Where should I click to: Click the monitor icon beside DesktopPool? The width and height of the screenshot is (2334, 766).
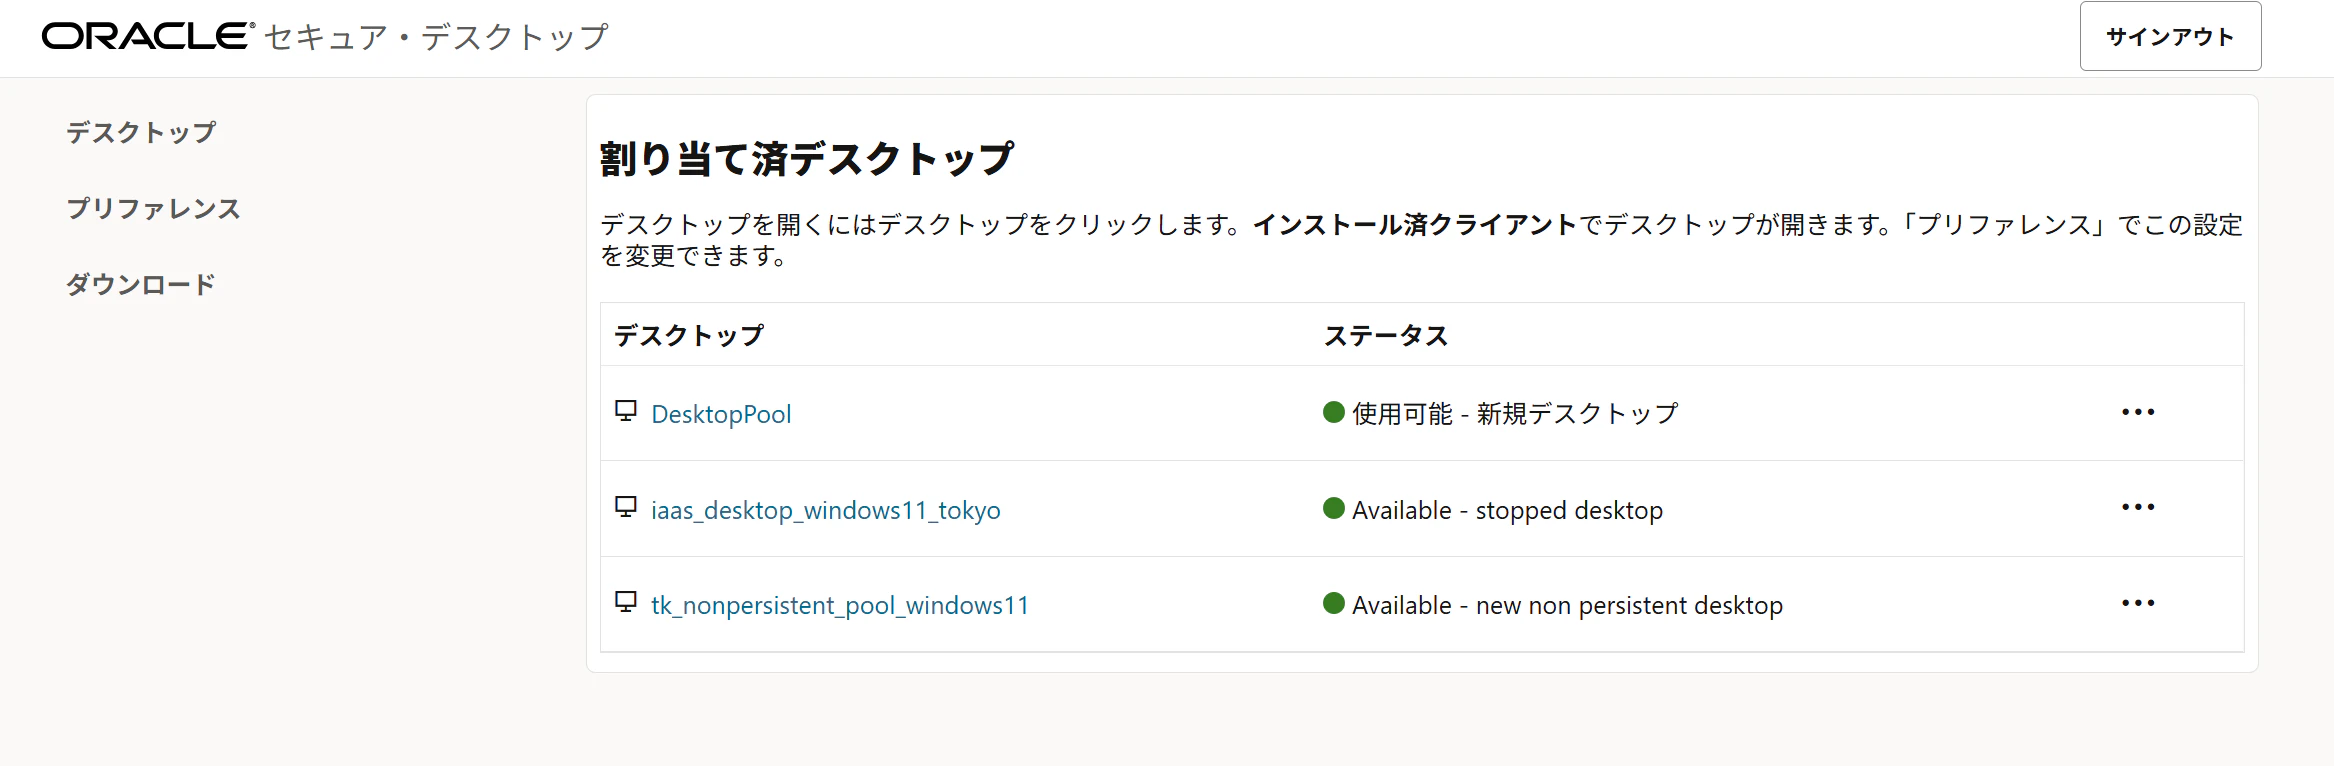coord(626,411)
